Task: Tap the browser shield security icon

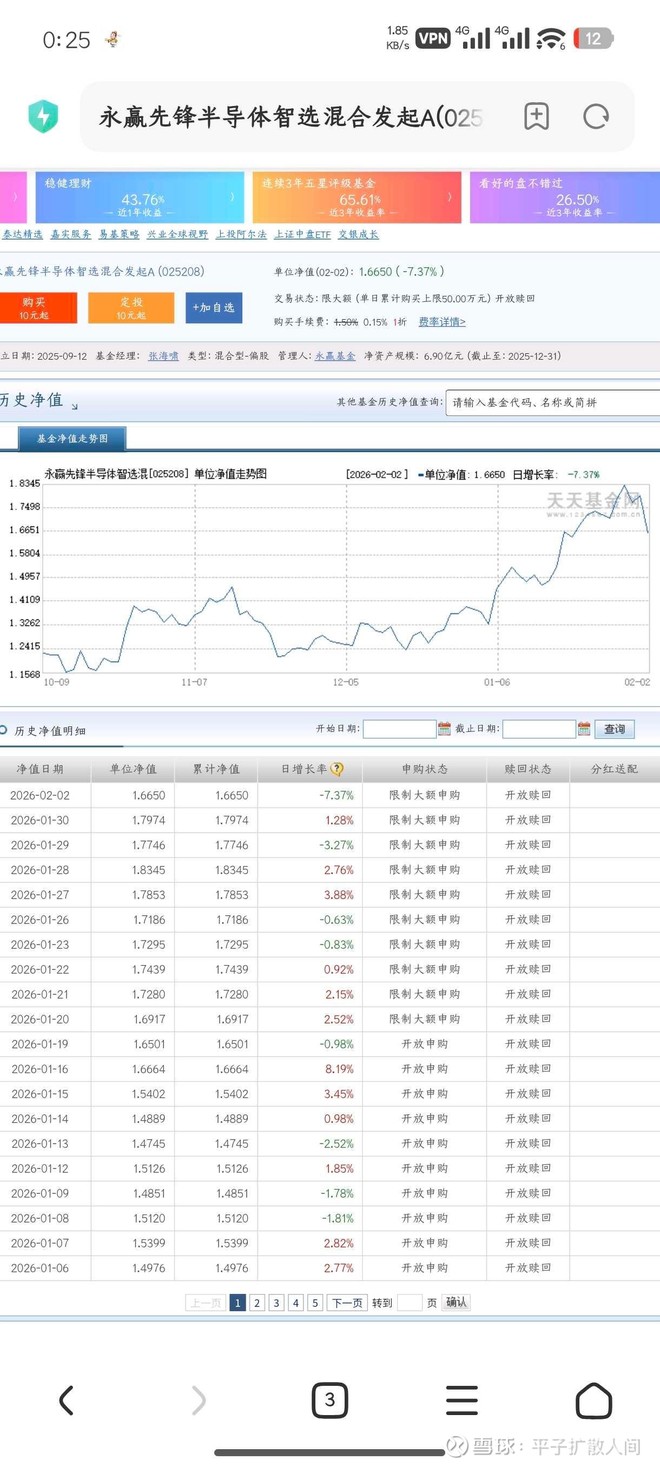Action: pyautogui.click(x=43, y=117)
